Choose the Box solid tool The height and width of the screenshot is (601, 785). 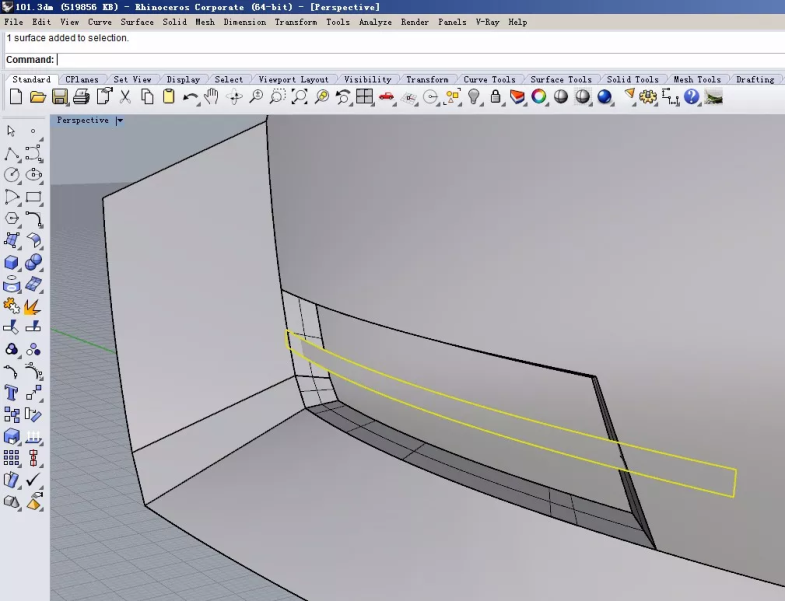(x=12, y=262)
